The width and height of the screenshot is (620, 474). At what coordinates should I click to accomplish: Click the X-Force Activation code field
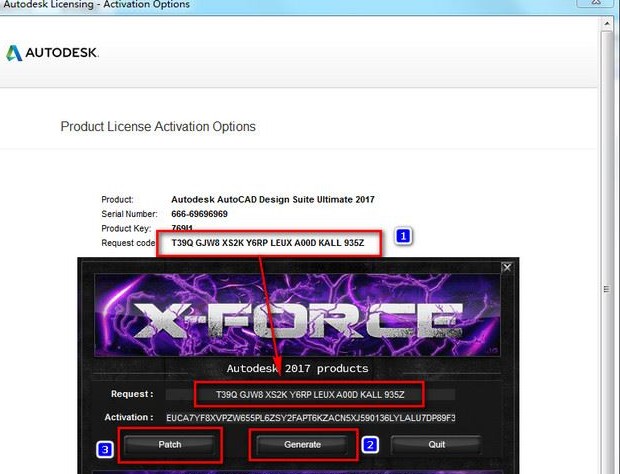[x=310, y=418]
